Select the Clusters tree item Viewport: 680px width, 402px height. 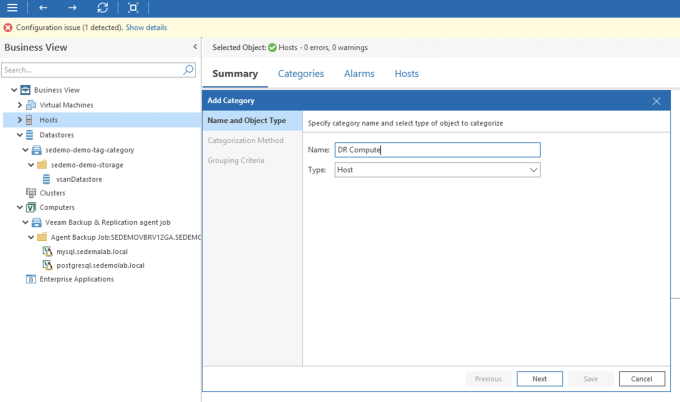coord(52,193)
